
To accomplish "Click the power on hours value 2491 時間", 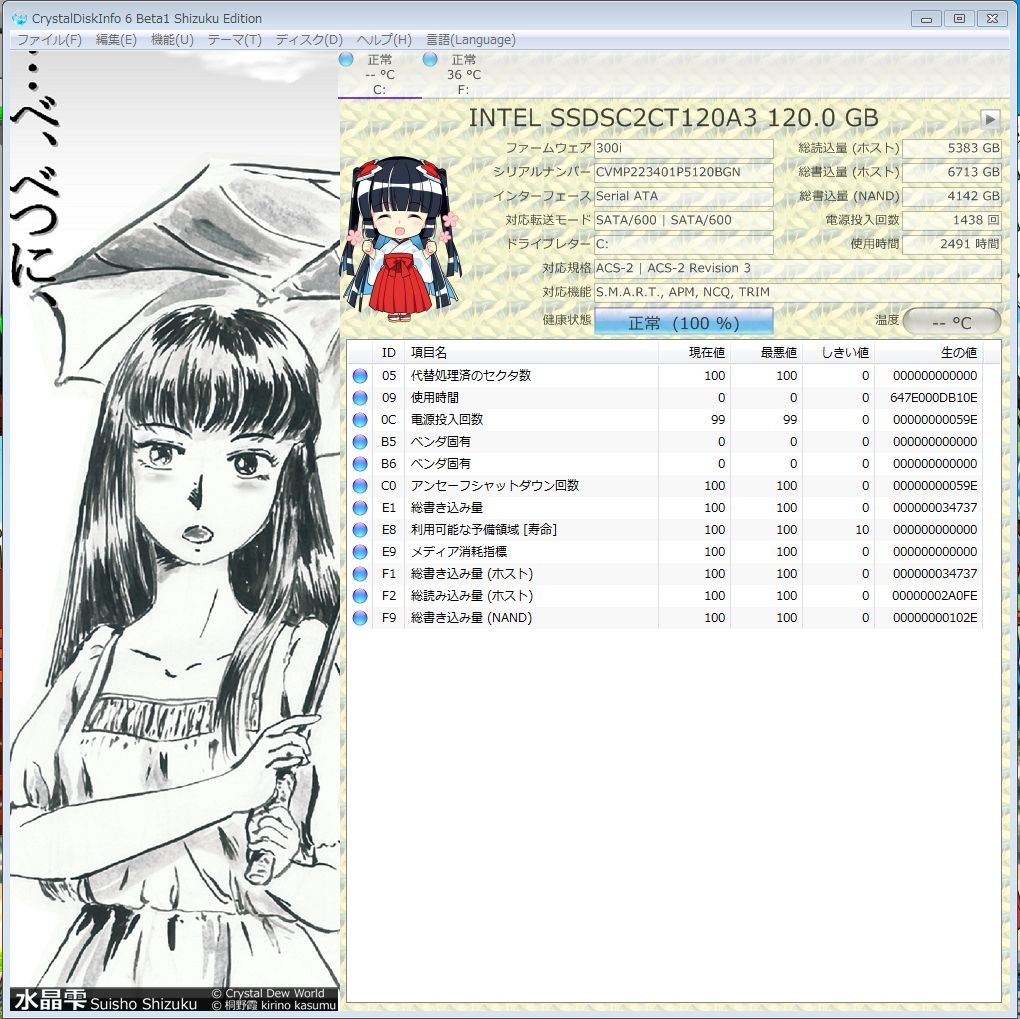I will coord(952,245).
